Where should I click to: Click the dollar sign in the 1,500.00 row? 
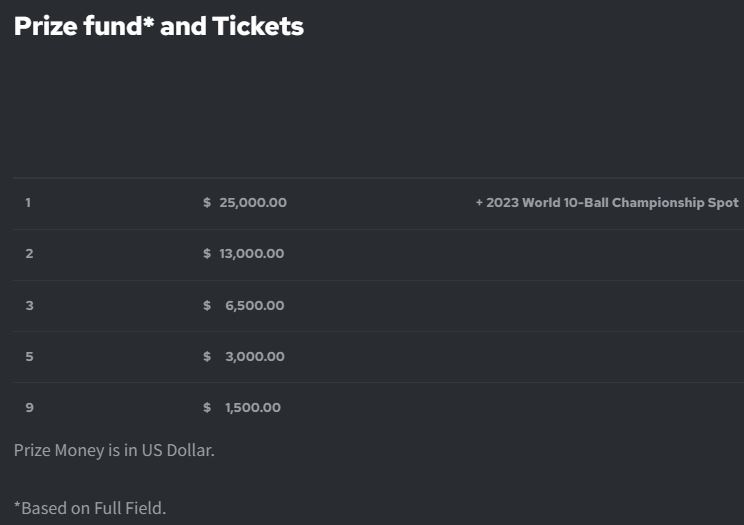(x=207, y=407)
